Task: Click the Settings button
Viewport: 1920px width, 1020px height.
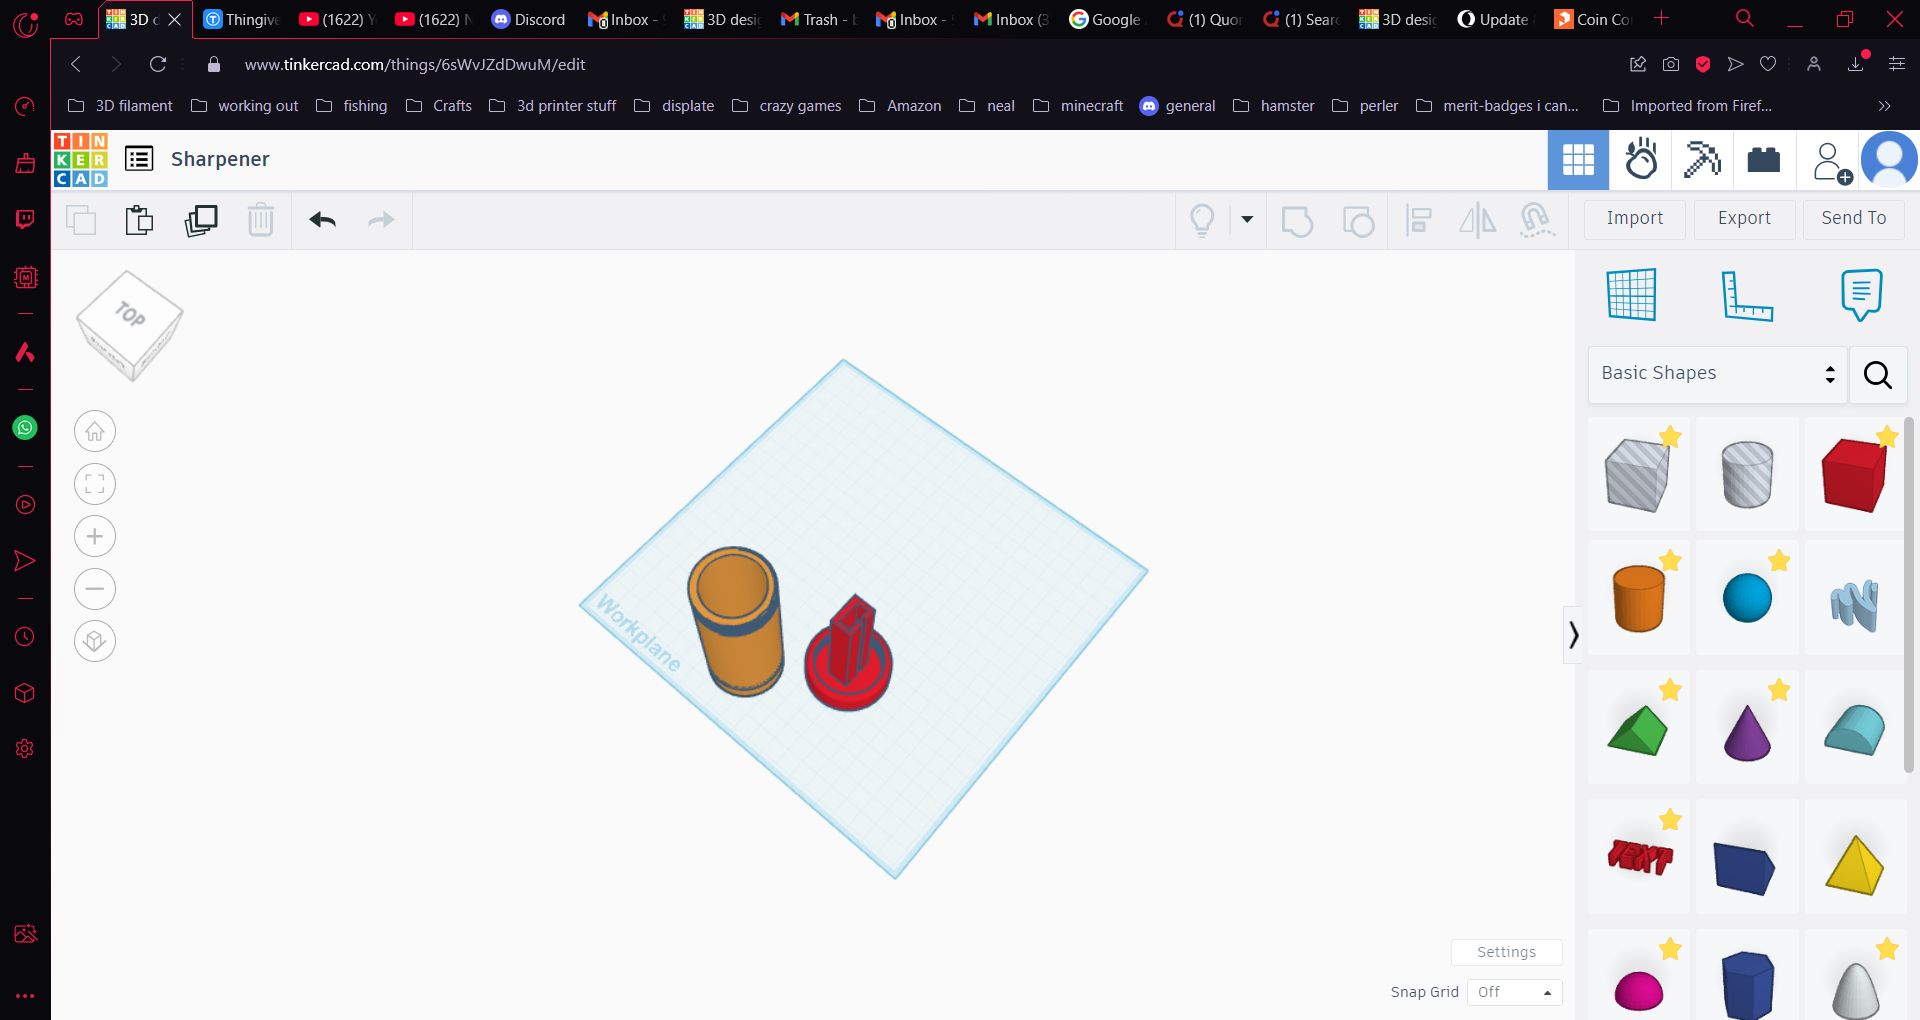Action: click(x=1506, y=952)
